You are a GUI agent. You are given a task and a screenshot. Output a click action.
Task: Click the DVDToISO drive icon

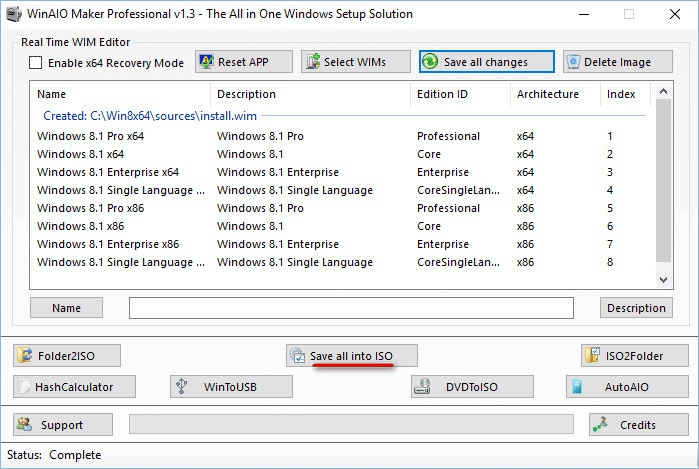coord(422,386)
